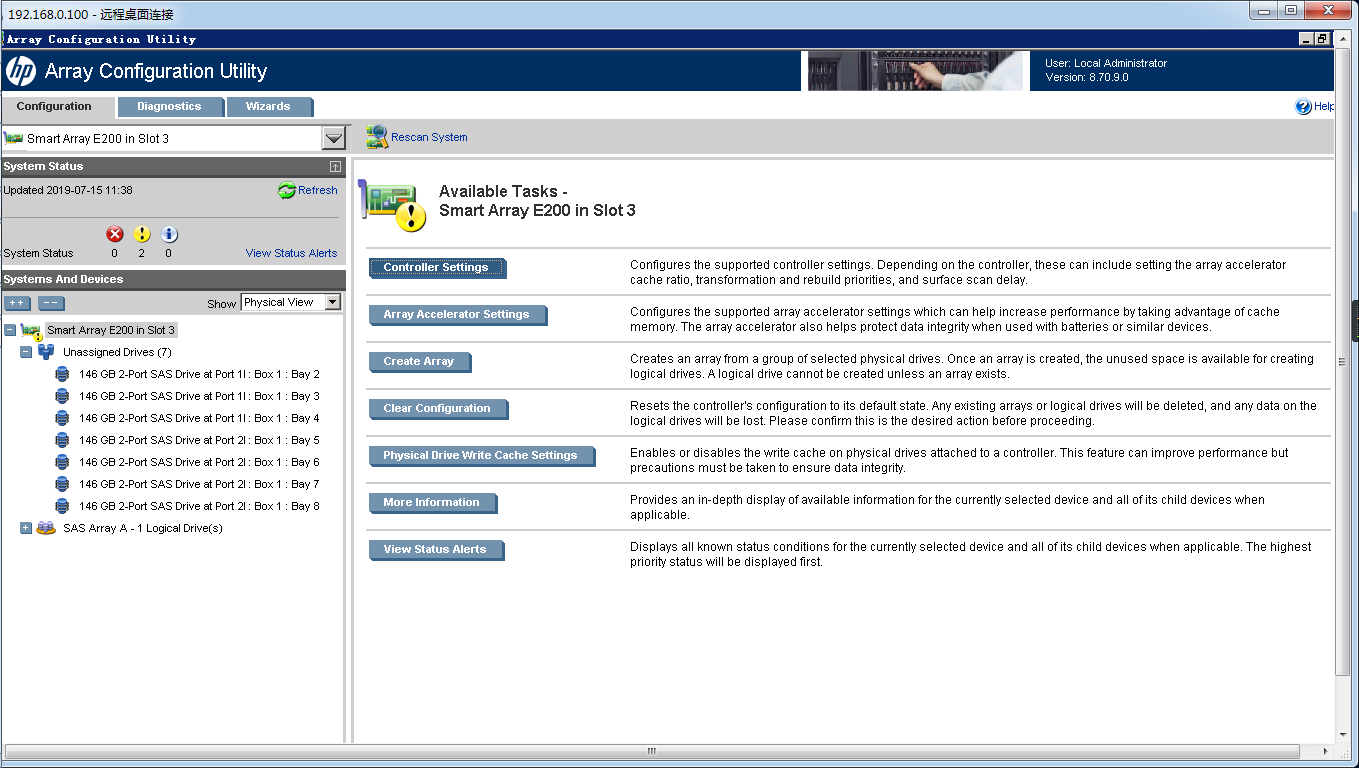Click the yellow warning status icon
The width and height of the screenshot is (1359, 768).
142,234
